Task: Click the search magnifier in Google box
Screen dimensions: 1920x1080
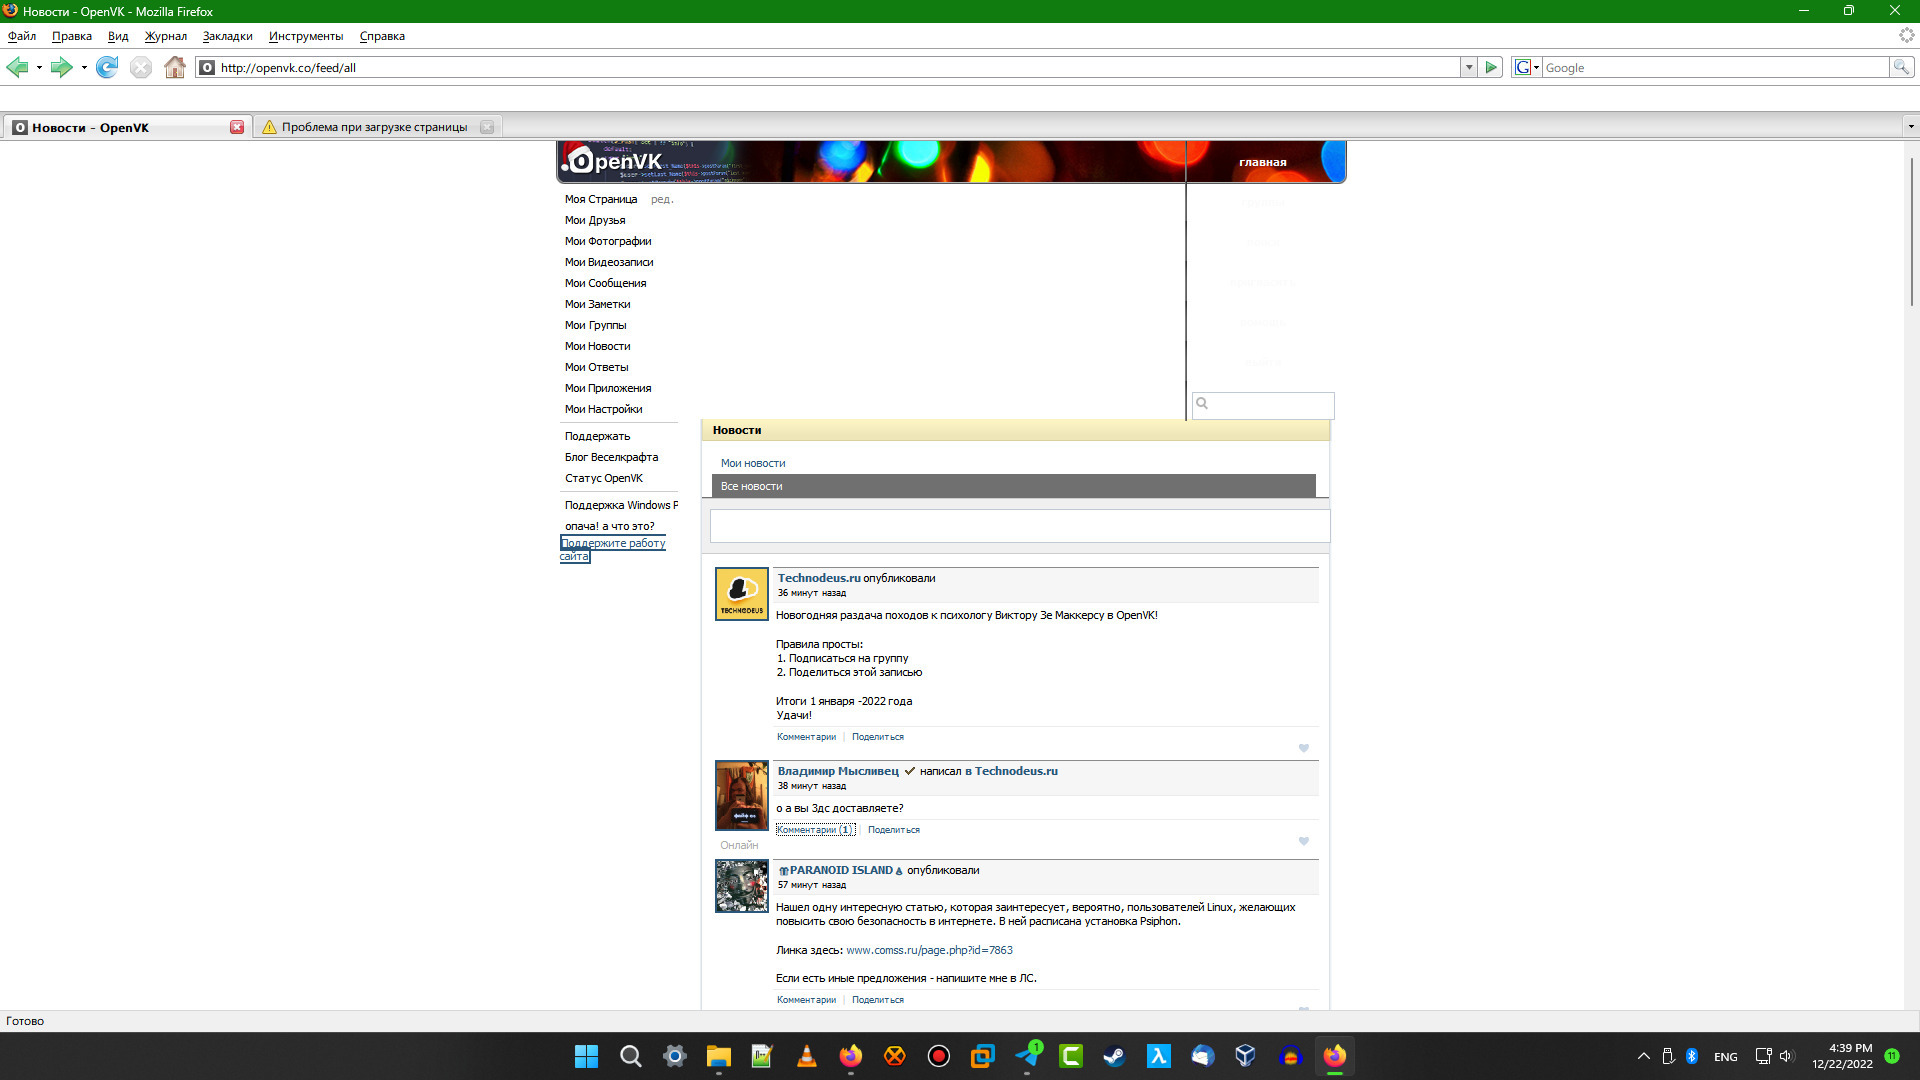Action: click(1901, 67)
